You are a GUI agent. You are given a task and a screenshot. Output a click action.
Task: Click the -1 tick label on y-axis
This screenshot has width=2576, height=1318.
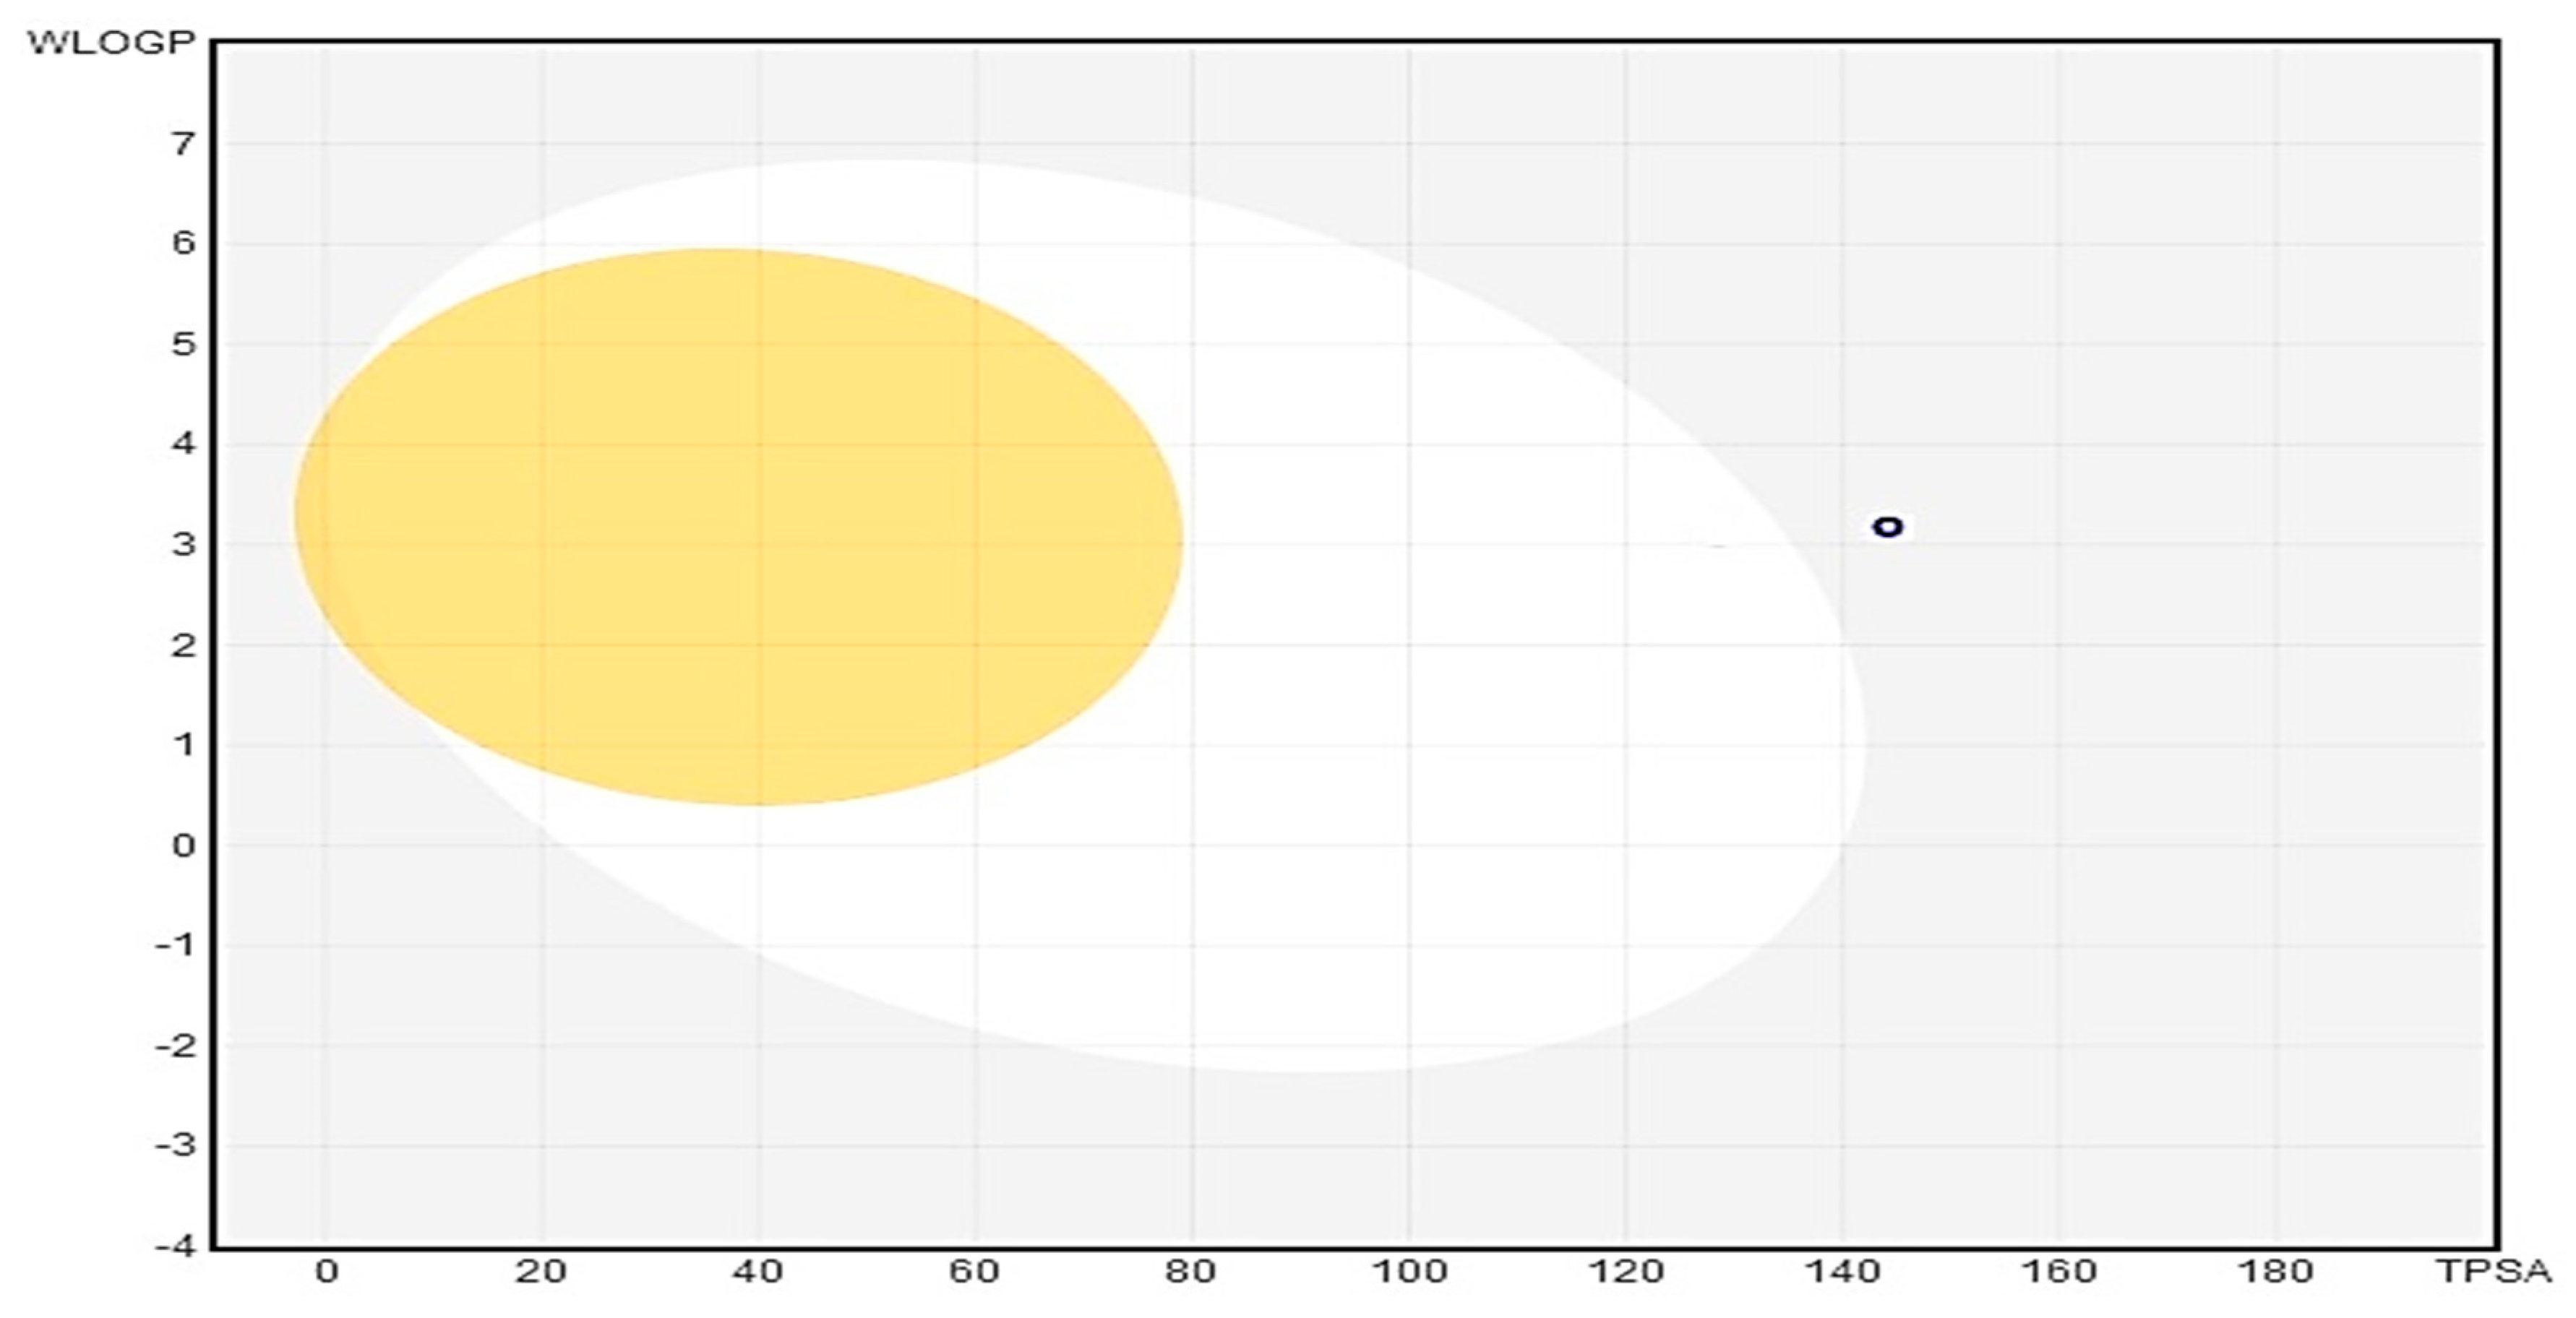[175, 945]
